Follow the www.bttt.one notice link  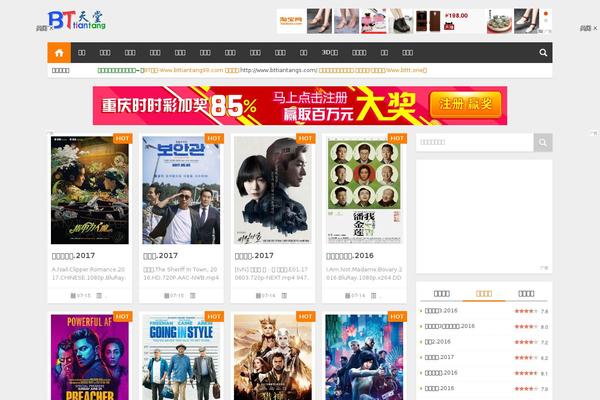pos(405,70)
